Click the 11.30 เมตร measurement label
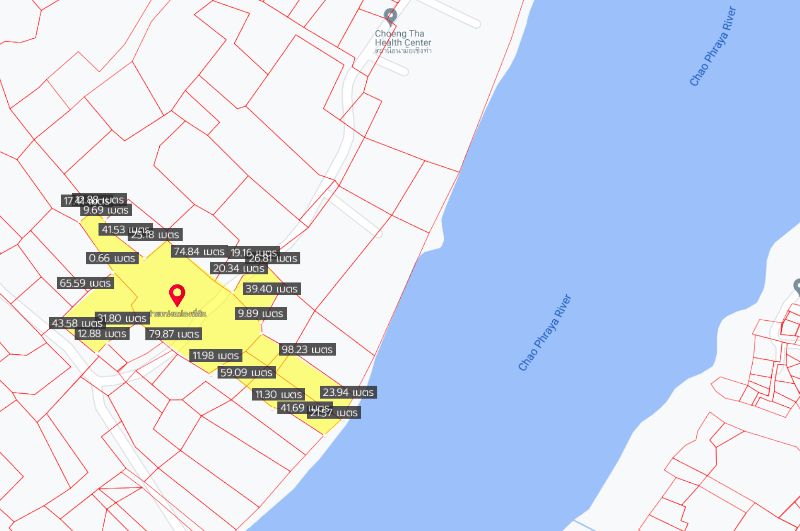 279,394
